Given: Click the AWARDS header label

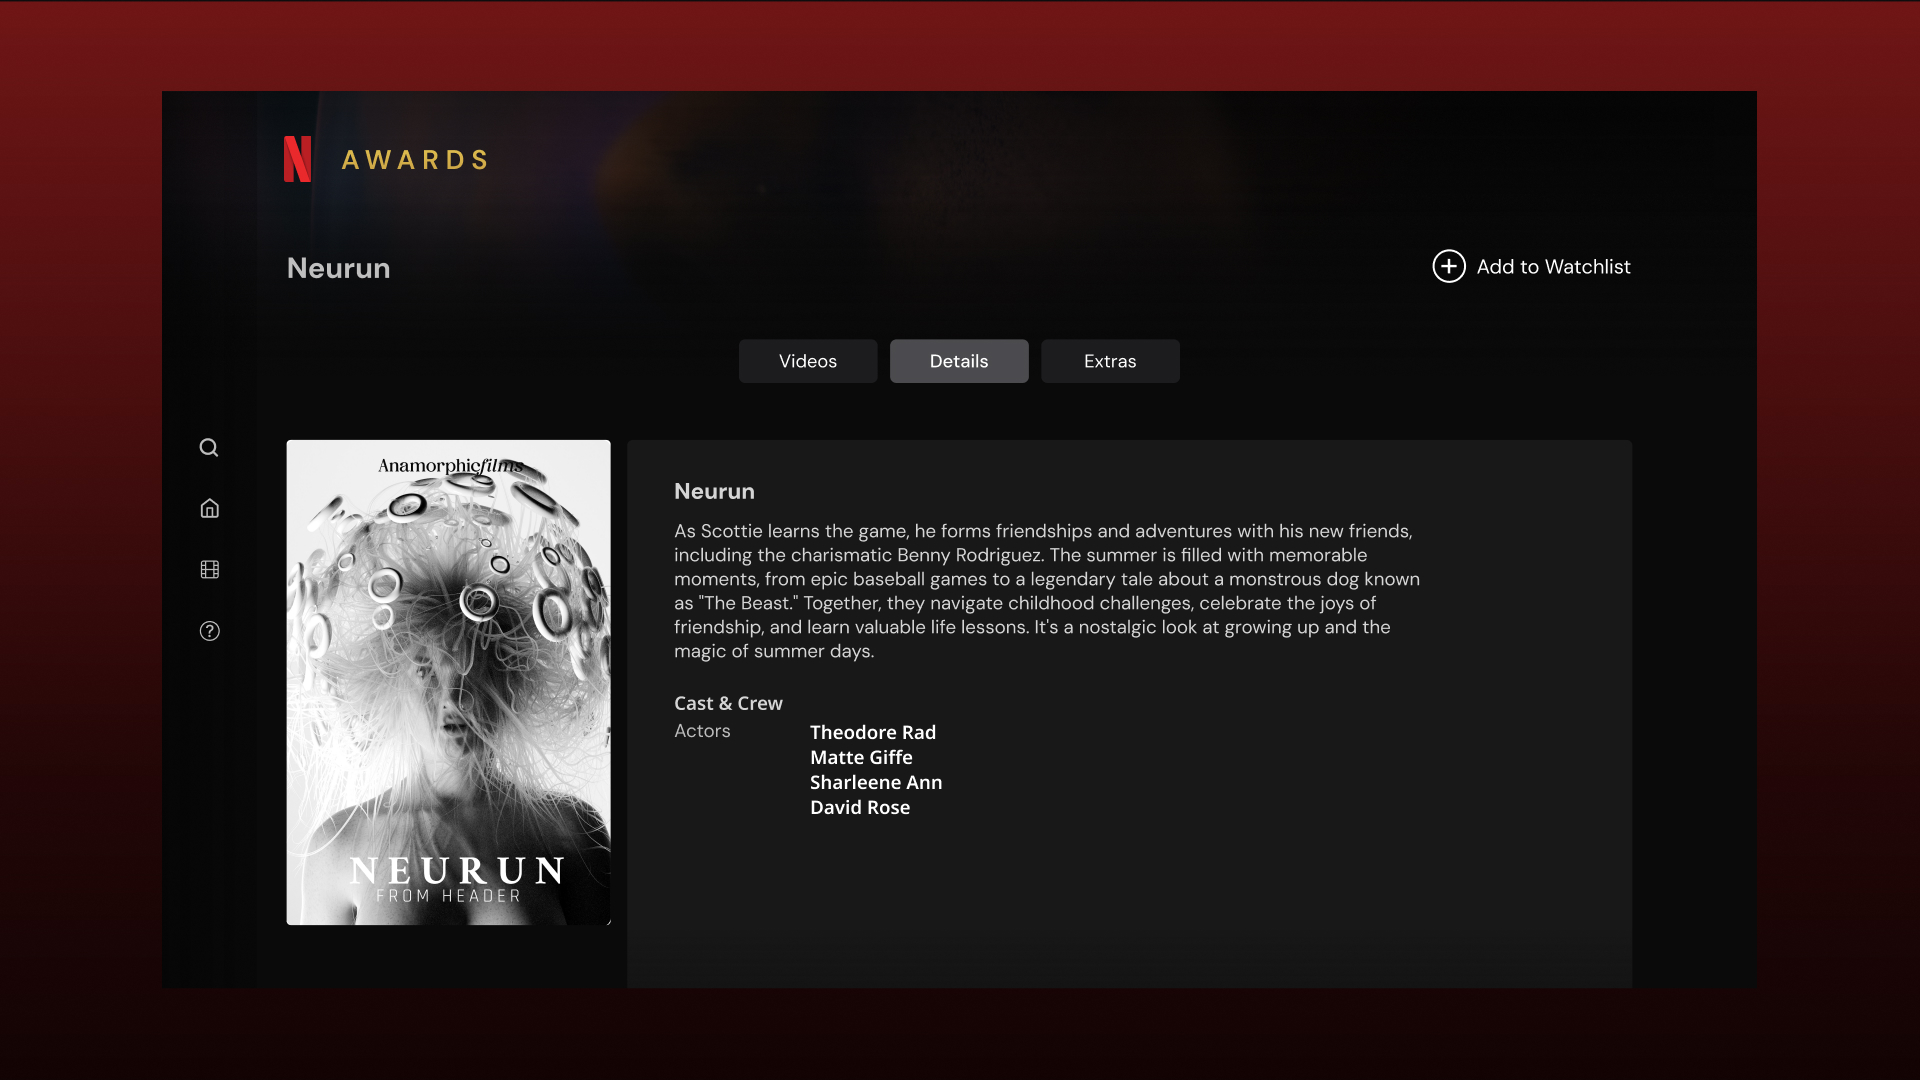Looking at the screenshot, I should point(414,159).
